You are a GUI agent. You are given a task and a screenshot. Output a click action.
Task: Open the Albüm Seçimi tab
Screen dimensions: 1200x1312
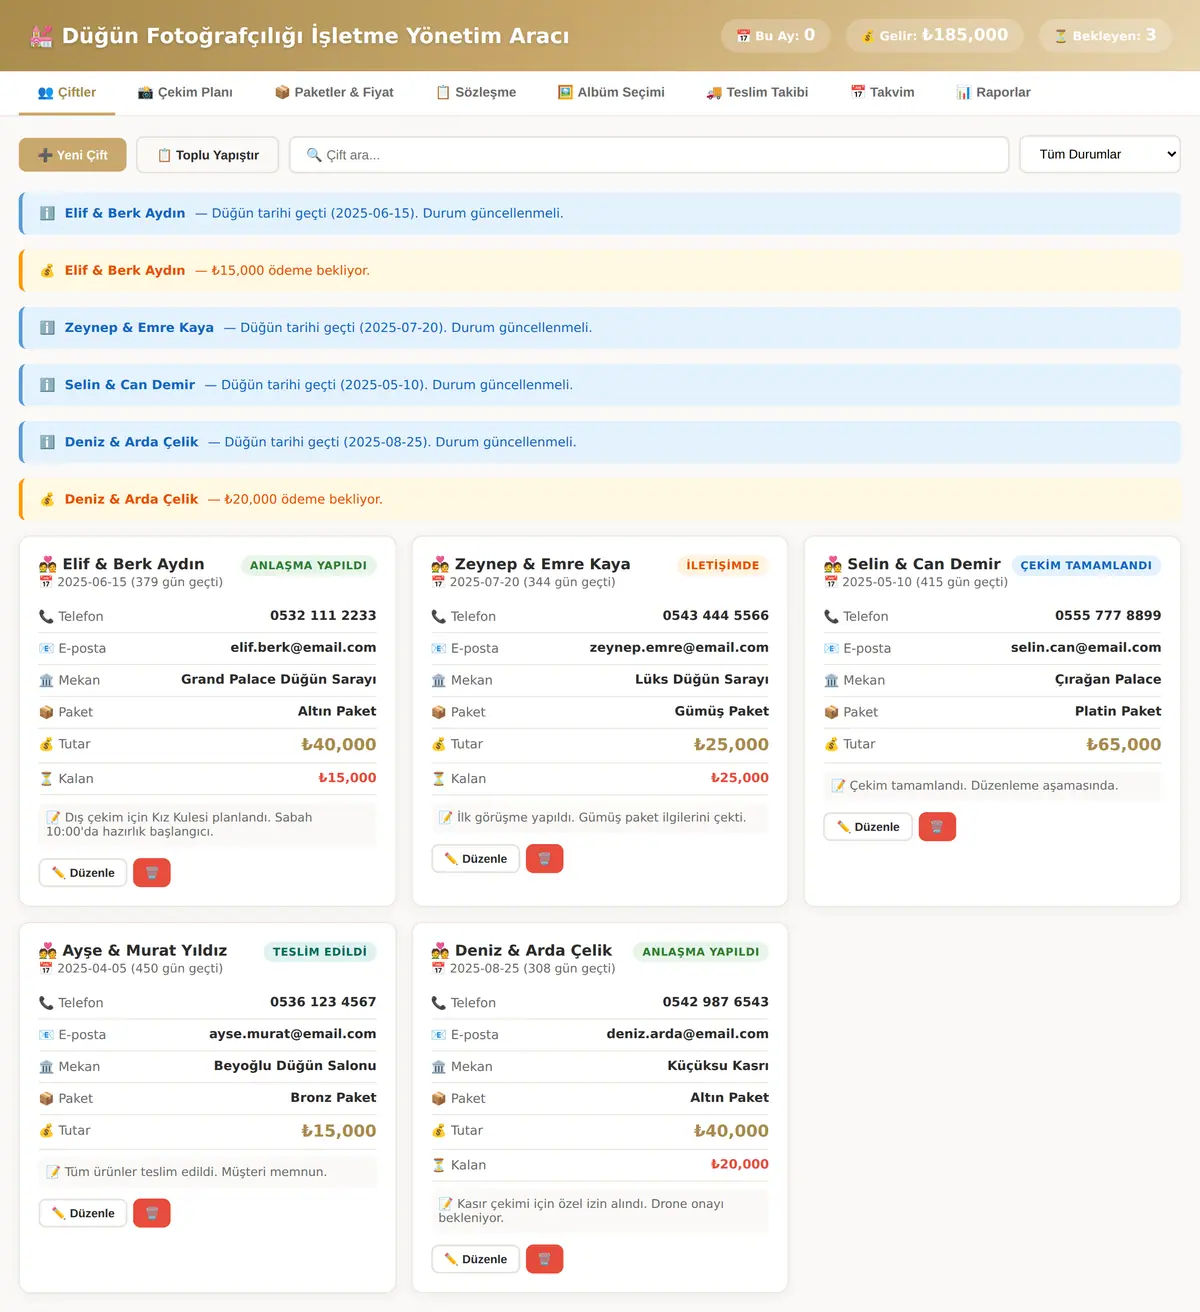pos(611,92)
